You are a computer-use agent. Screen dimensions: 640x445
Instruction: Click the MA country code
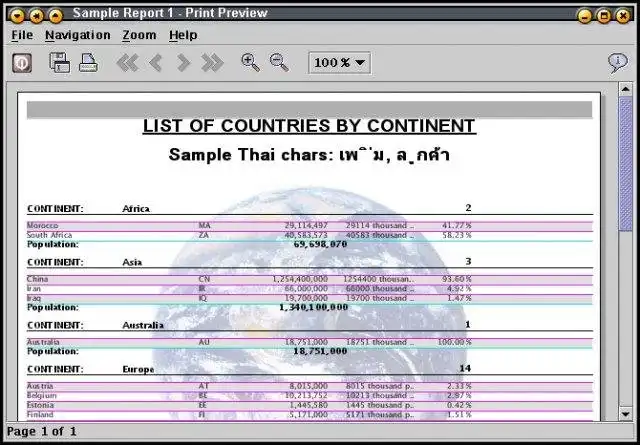[x=204, y=225]
